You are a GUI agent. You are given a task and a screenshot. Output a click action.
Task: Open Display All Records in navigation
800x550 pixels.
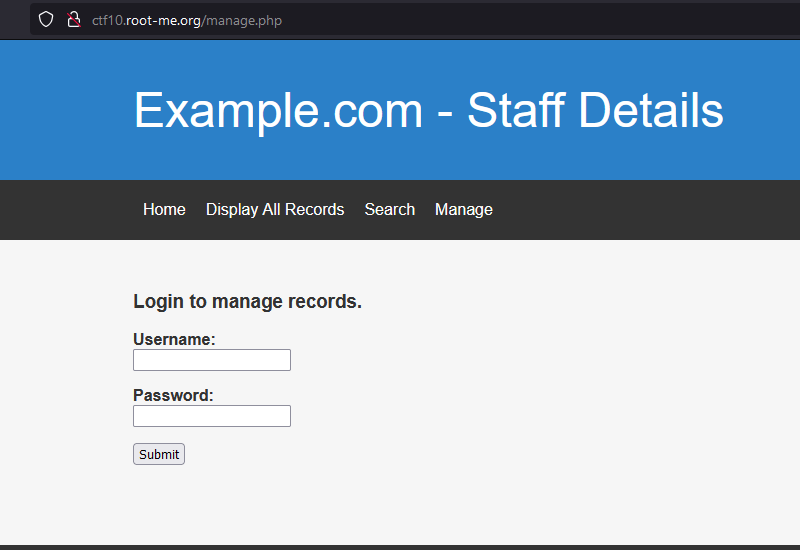[275, 209]
